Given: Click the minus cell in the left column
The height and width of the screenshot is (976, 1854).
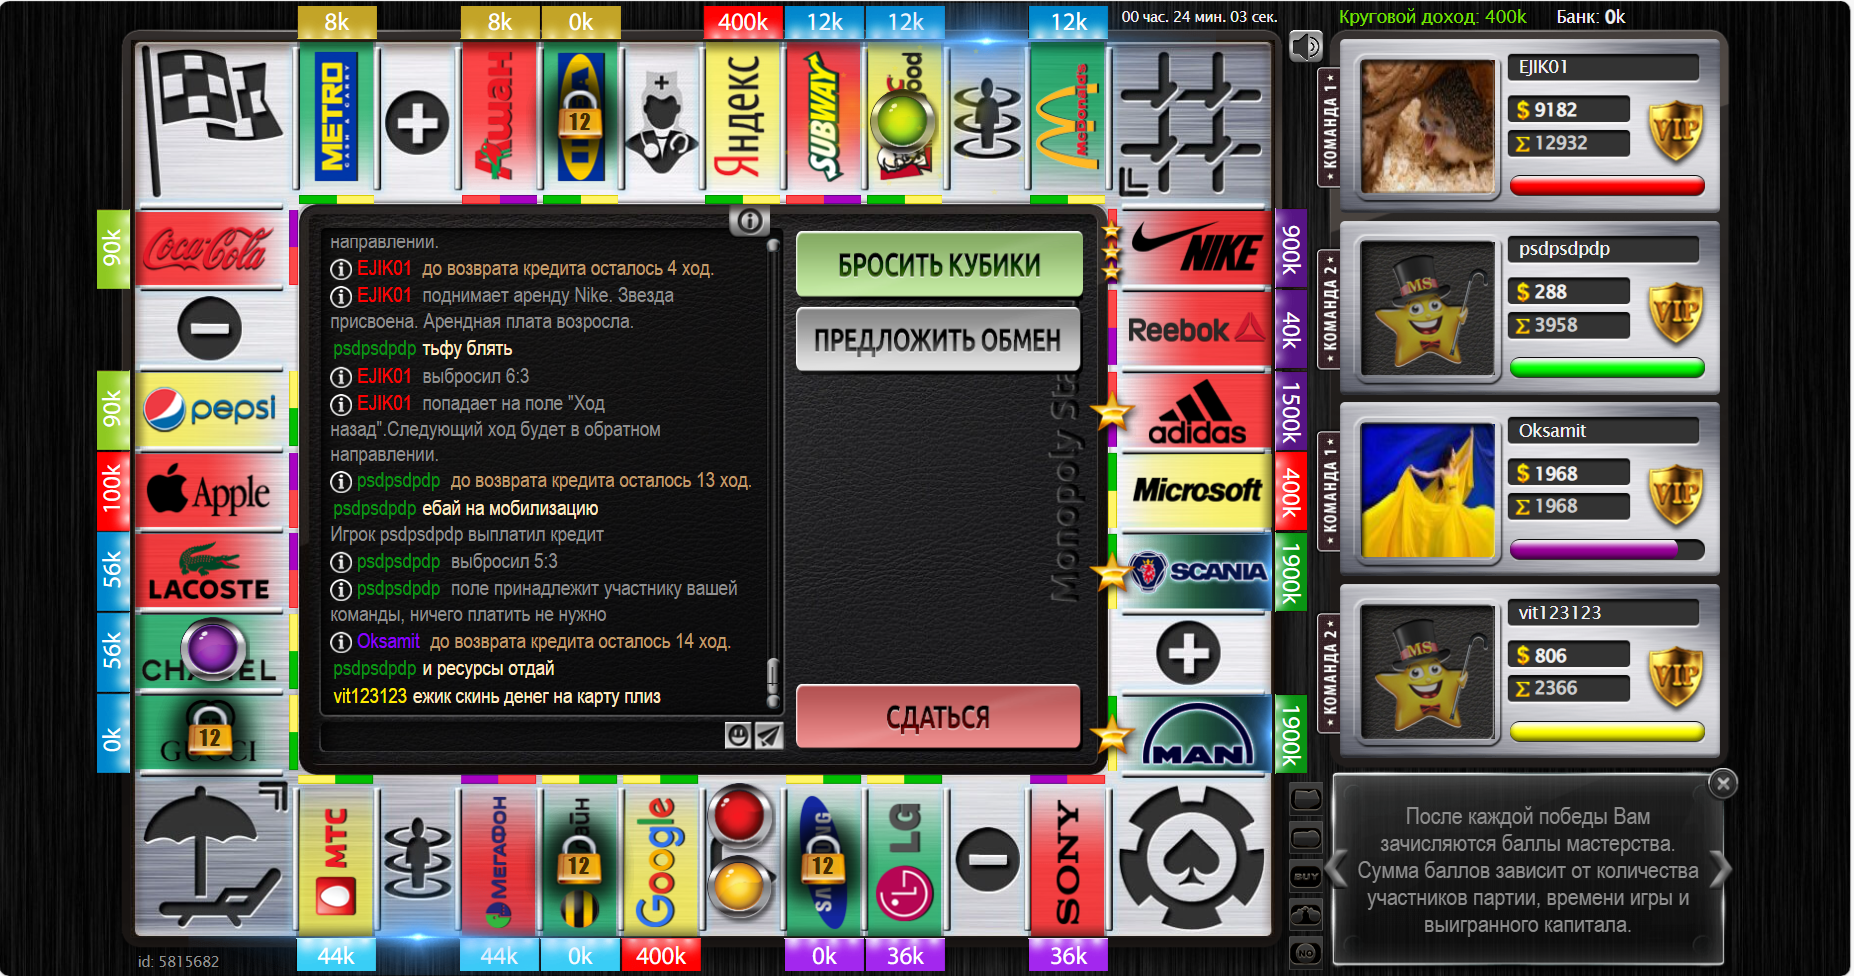Looking at the screenshot, I should tap(211, 329).
